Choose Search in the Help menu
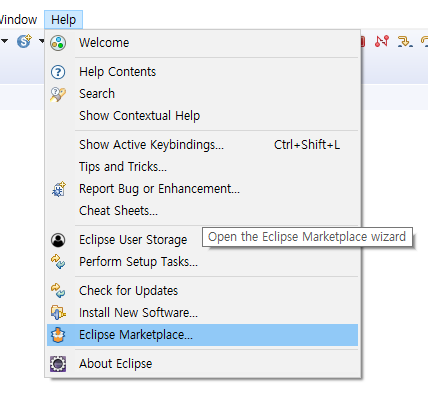This screenshot has width=428, height=398. point(202,94)
